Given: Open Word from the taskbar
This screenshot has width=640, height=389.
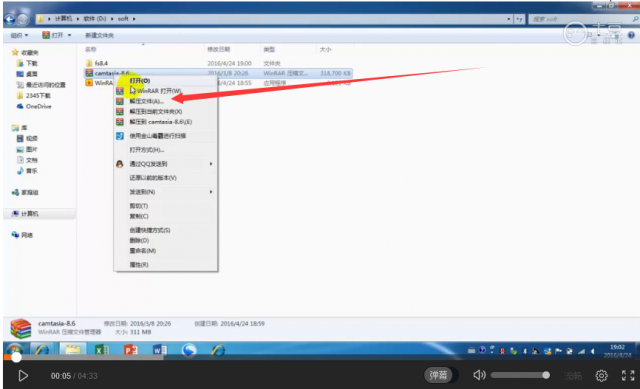Looking at the screenshot, I should (160, 350).
